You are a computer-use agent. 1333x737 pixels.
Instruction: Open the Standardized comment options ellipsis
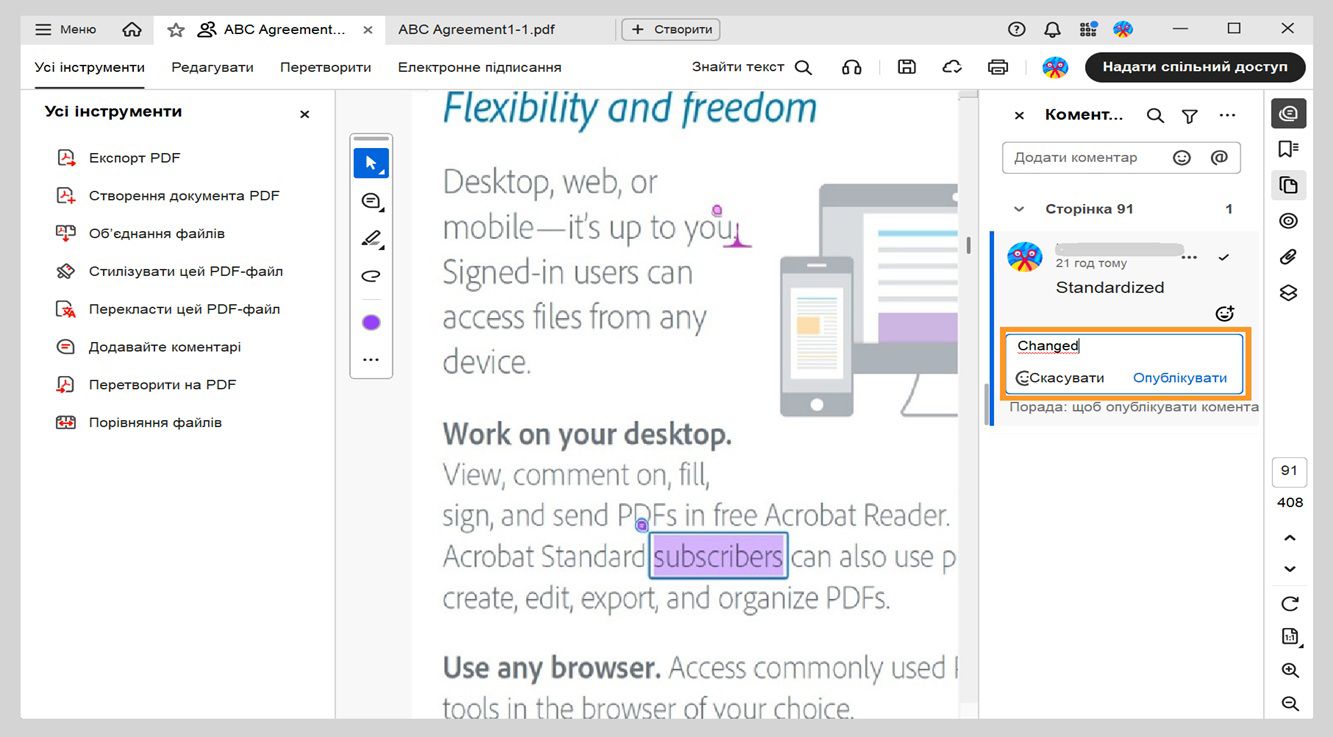(1189, 258)
